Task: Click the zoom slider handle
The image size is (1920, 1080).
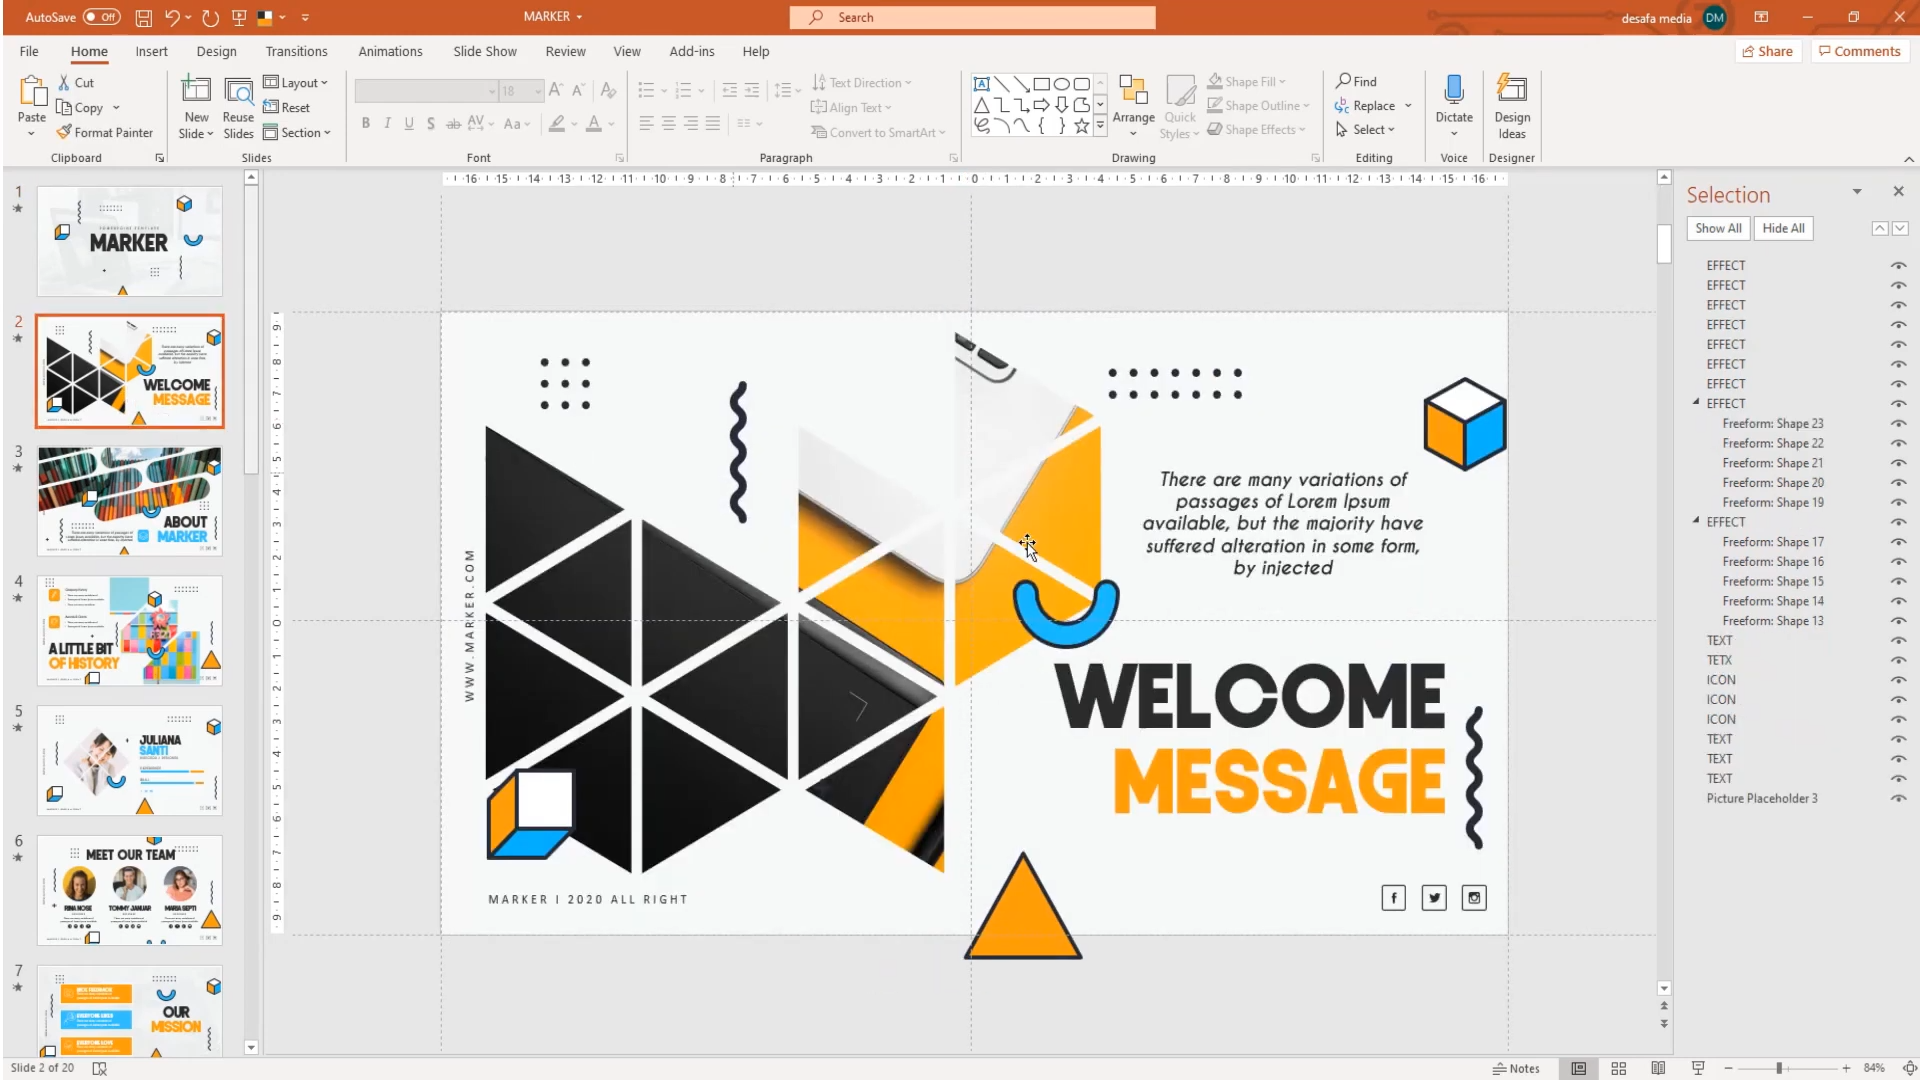Action: (x=1779, y=1068)
